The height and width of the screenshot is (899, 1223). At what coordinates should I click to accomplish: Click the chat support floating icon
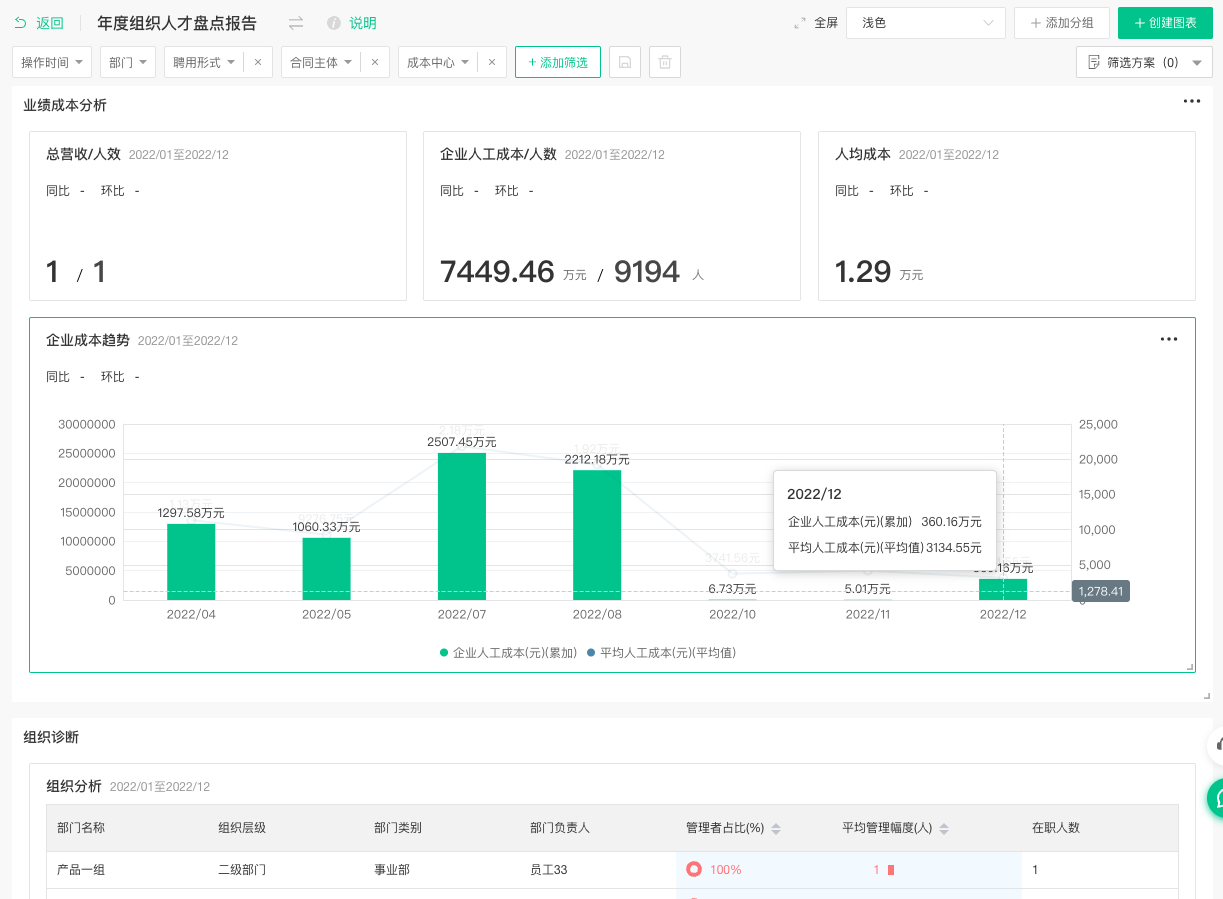coord(1215,798)
